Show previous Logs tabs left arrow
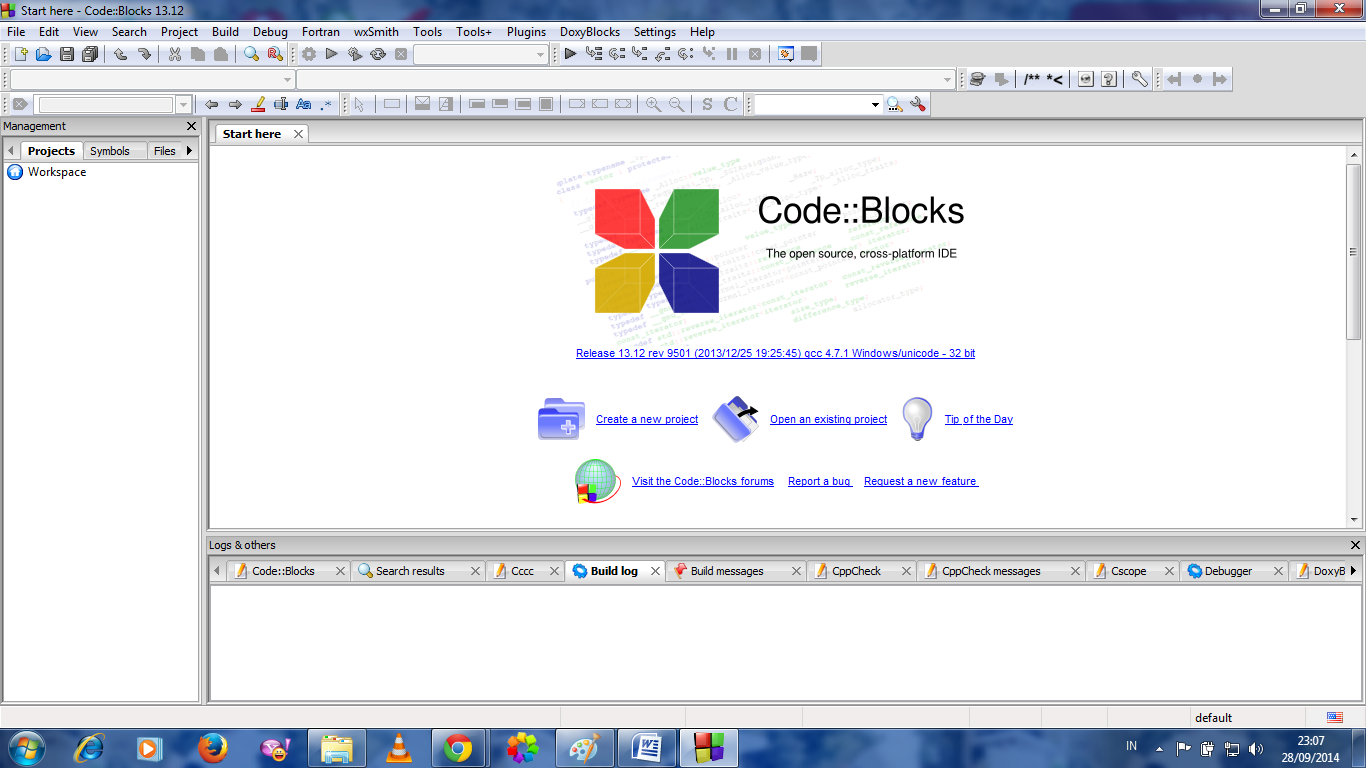 (x=217, y=571)
